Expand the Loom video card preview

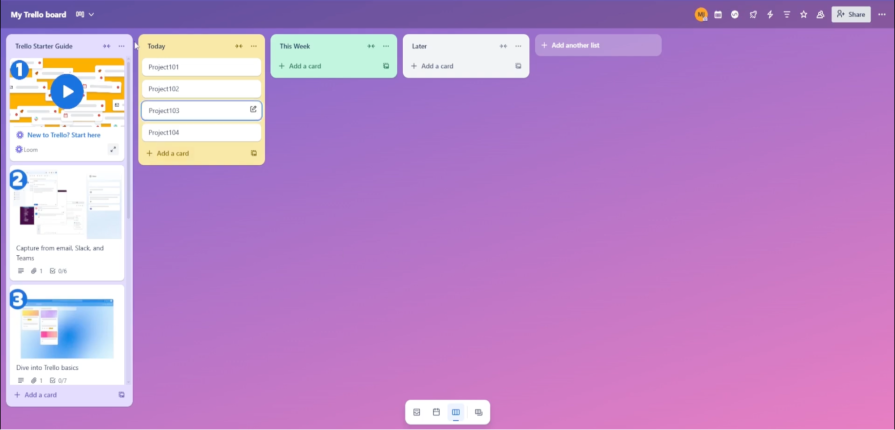(x=113, y=150)
